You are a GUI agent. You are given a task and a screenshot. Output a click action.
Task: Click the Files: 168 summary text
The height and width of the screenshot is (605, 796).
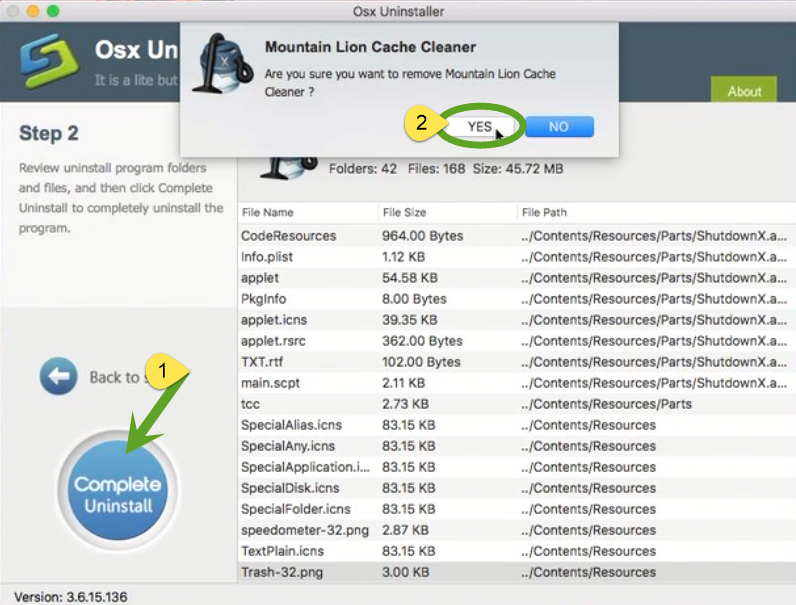[x=437, y=169]
